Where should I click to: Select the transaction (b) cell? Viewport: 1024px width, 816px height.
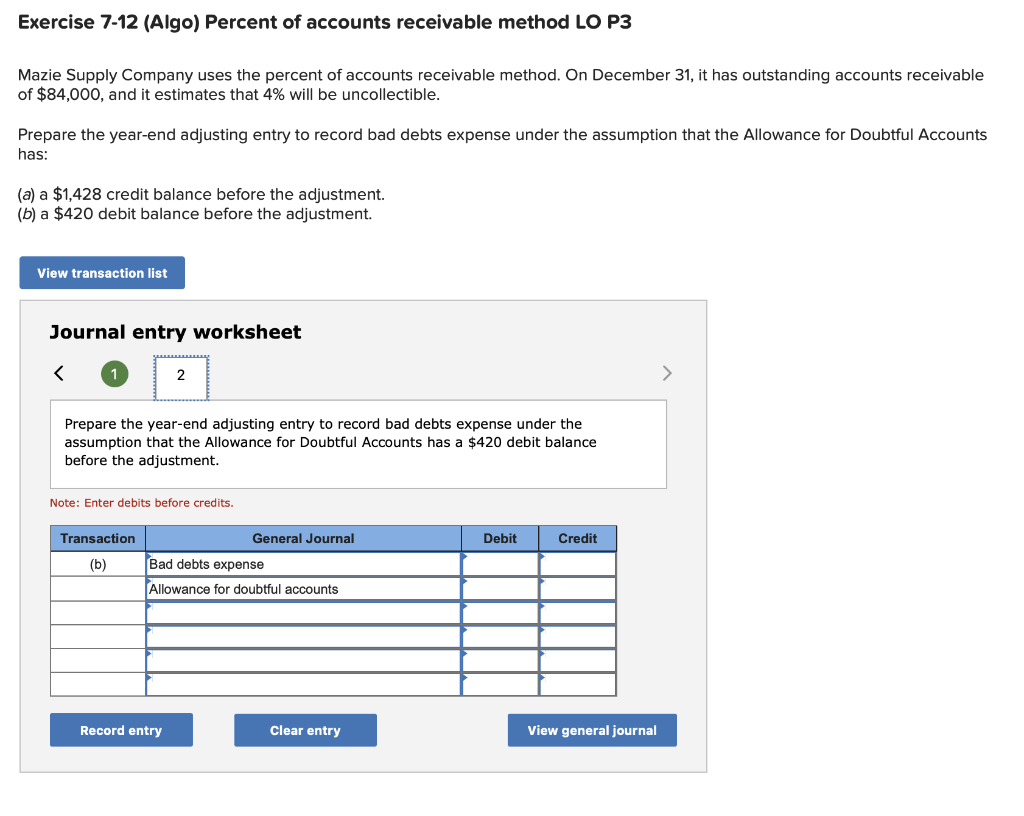98,564
